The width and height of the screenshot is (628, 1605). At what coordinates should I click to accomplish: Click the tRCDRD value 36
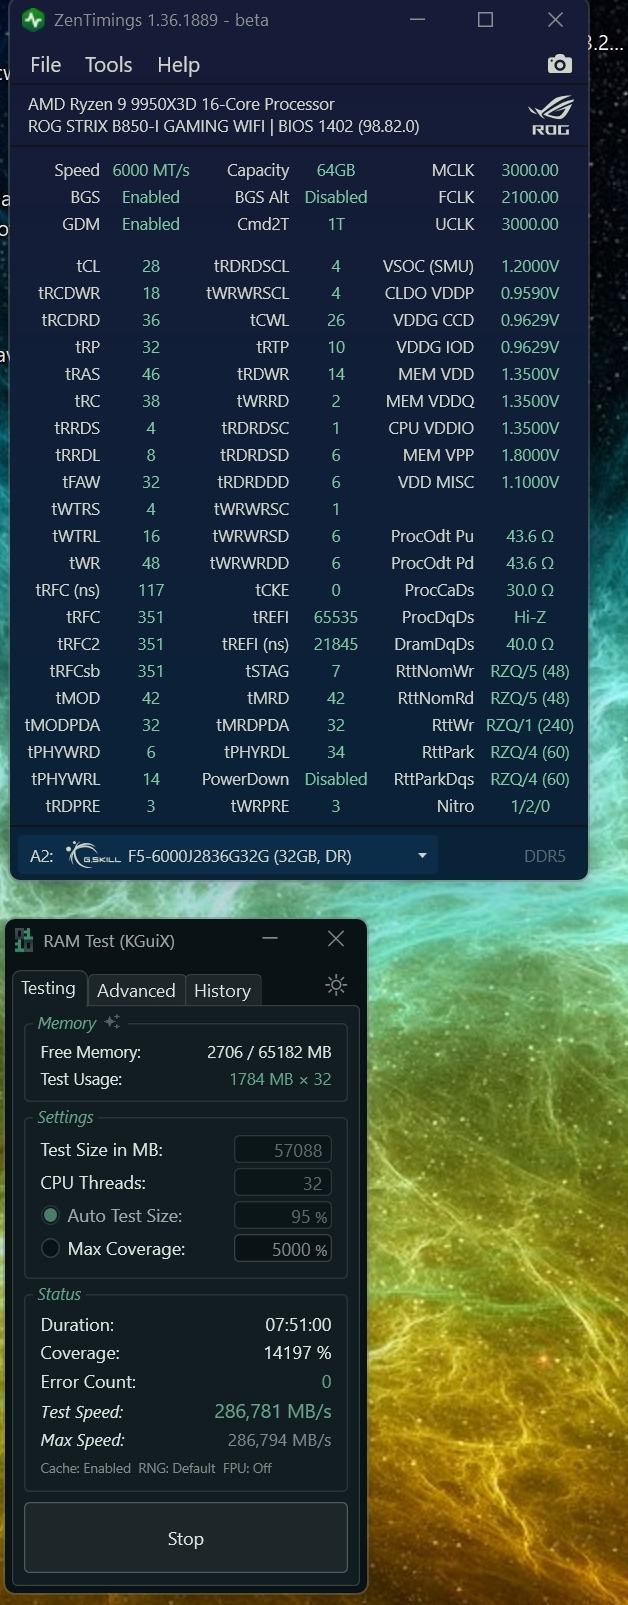[x=151, y=320]
